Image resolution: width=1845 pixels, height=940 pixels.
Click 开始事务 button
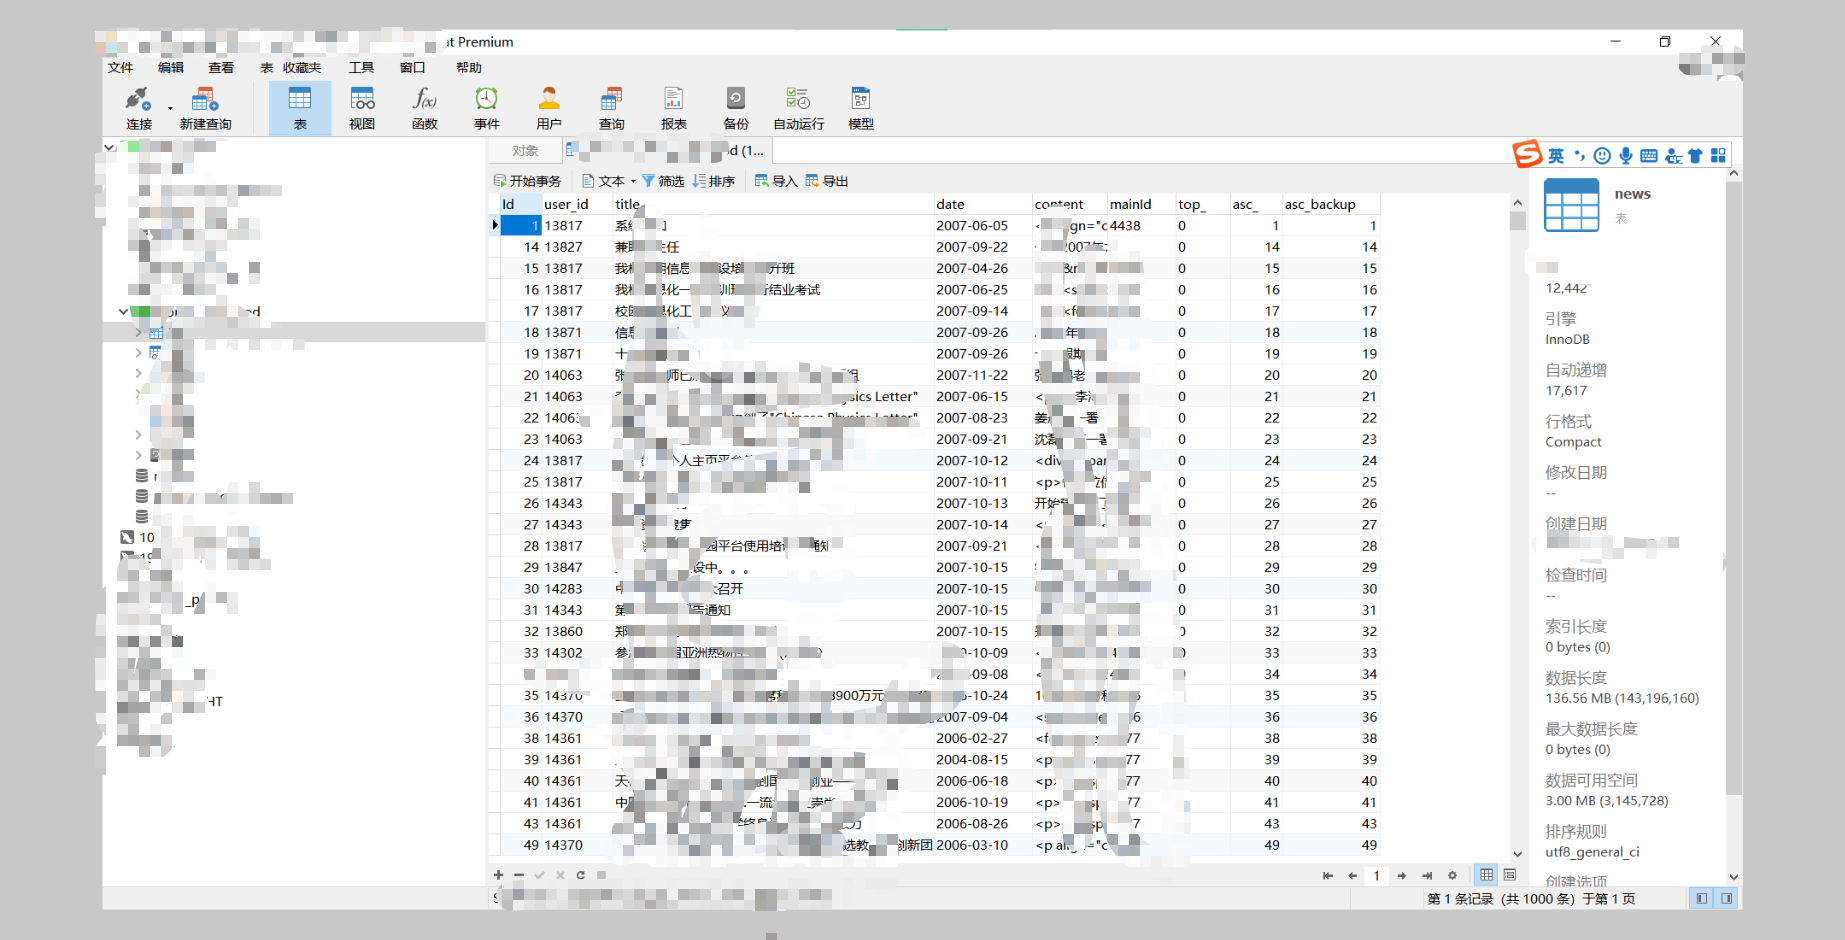tap(527, 181)
